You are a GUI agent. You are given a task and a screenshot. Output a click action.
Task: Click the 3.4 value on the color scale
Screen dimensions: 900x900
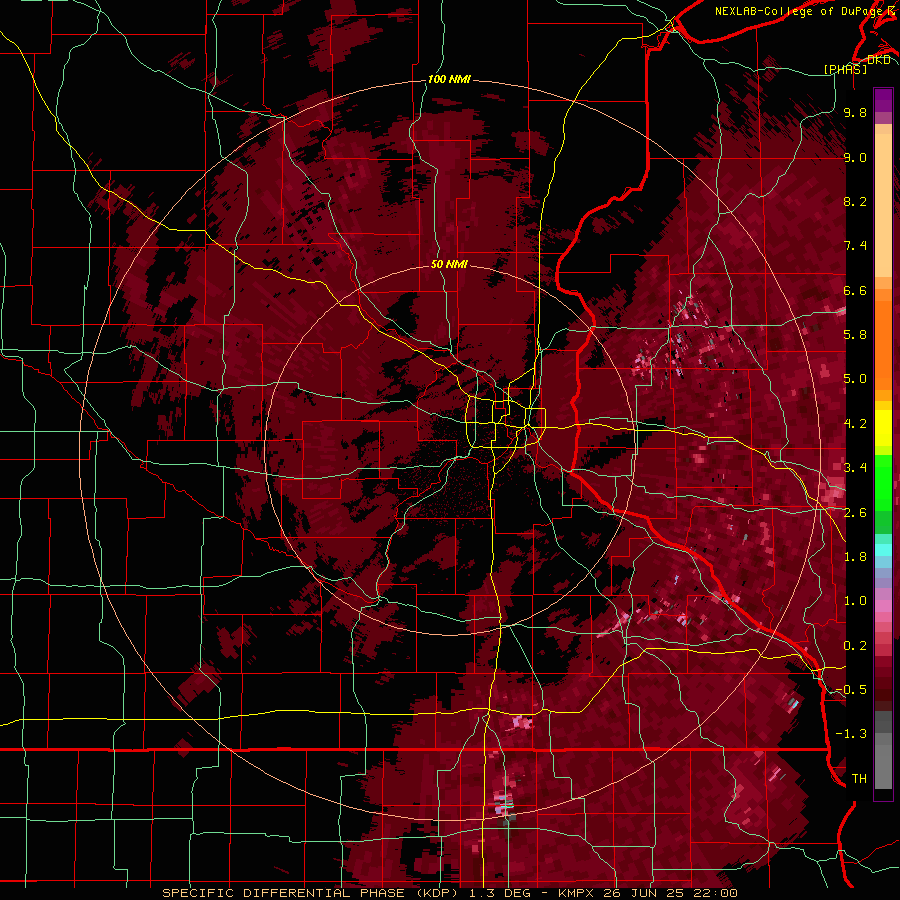[855, 467]
